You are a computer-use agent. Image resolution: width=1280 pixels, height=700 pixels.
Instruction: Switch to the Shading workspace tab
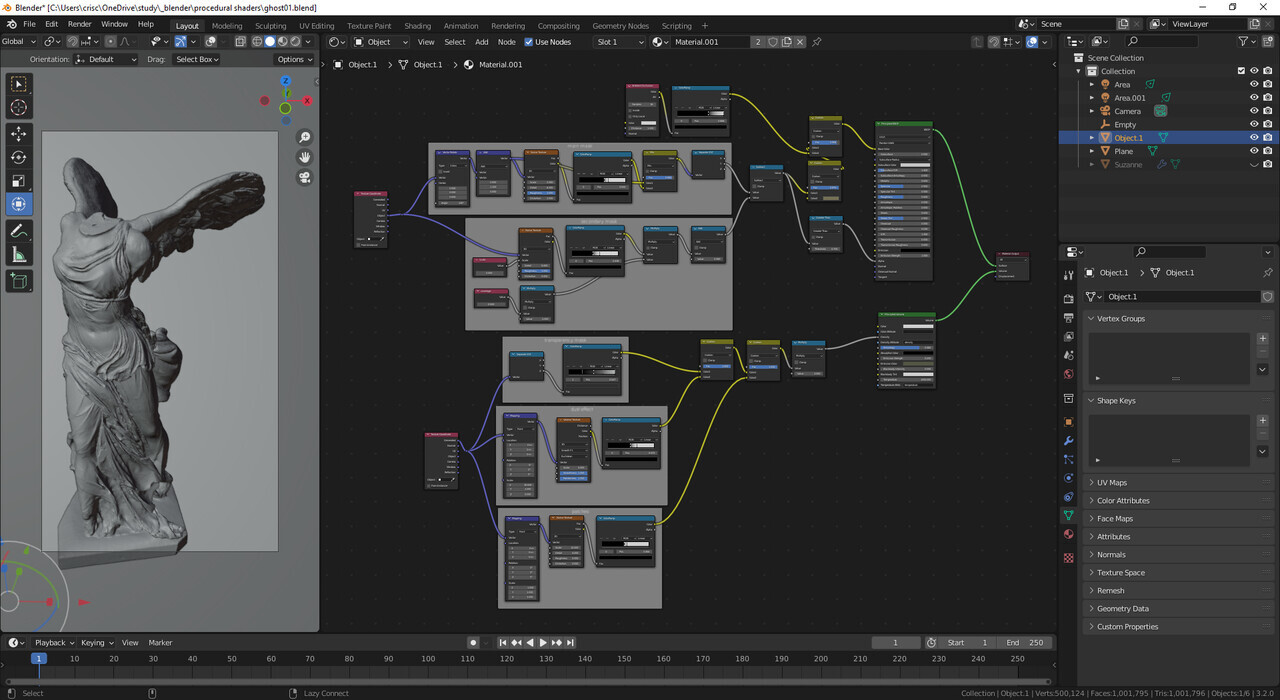417,25
